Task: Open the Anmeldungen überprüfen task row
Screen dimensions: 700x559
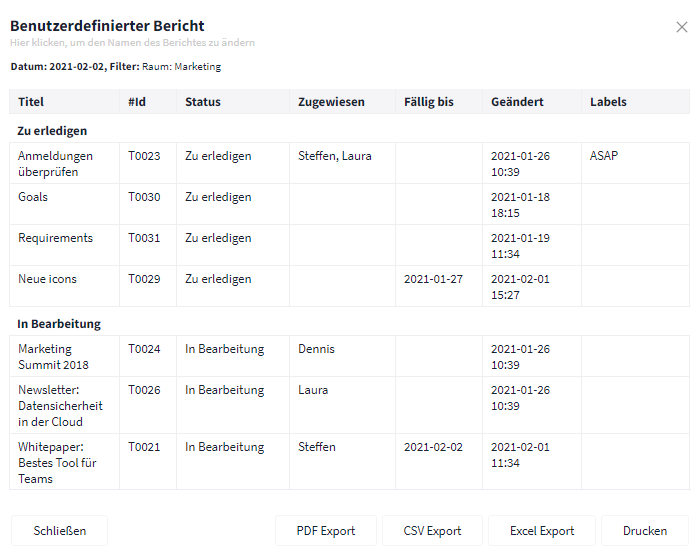Action: (x=350, y=163)
